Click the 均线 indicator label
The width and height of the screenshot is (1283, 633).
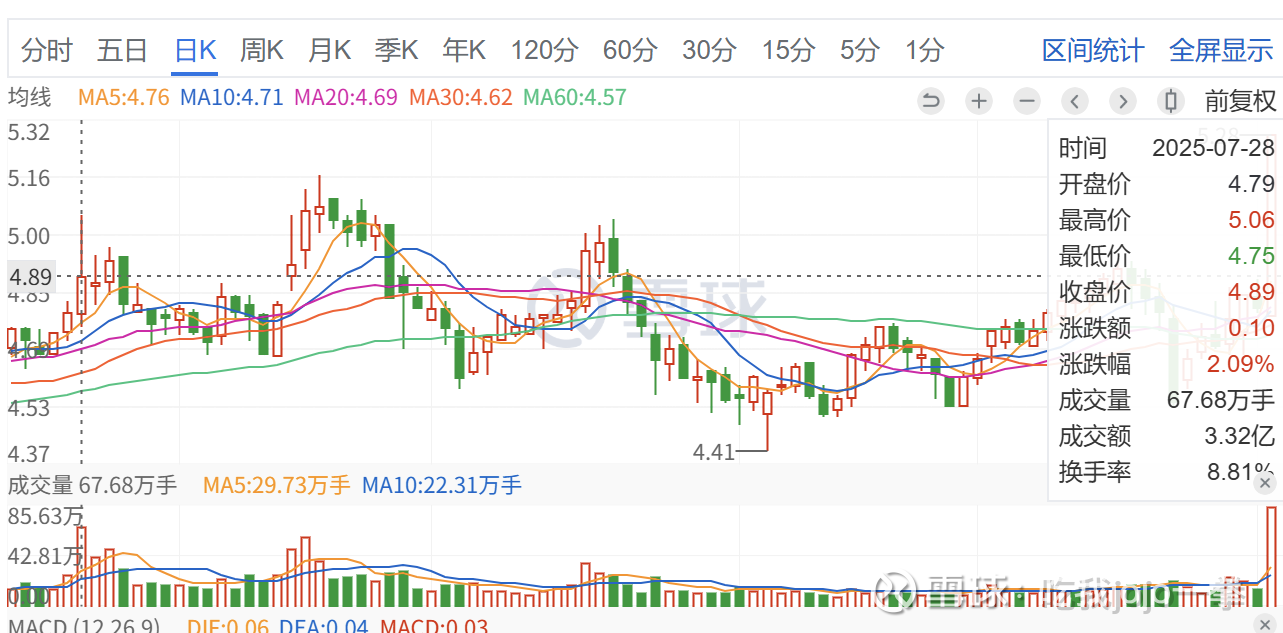(x=29, y=98)
